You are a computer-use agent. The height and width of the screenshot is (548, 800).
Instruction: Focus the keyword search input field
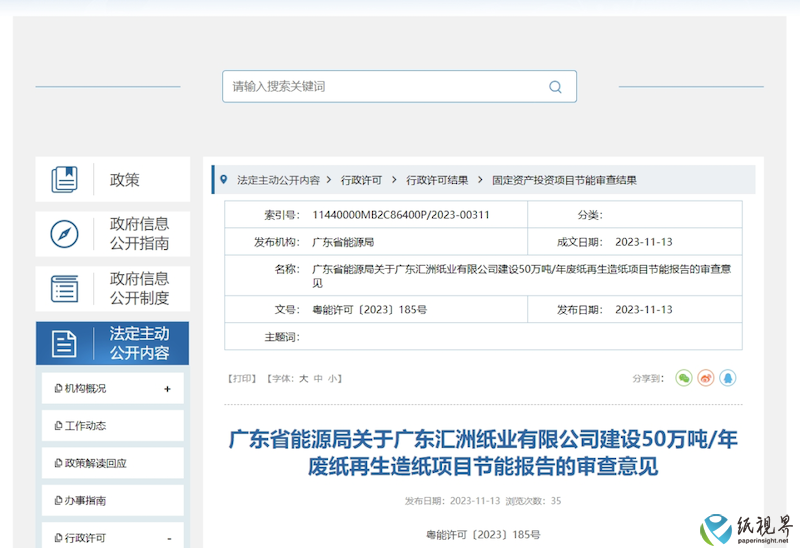click(x=399, y=86)
